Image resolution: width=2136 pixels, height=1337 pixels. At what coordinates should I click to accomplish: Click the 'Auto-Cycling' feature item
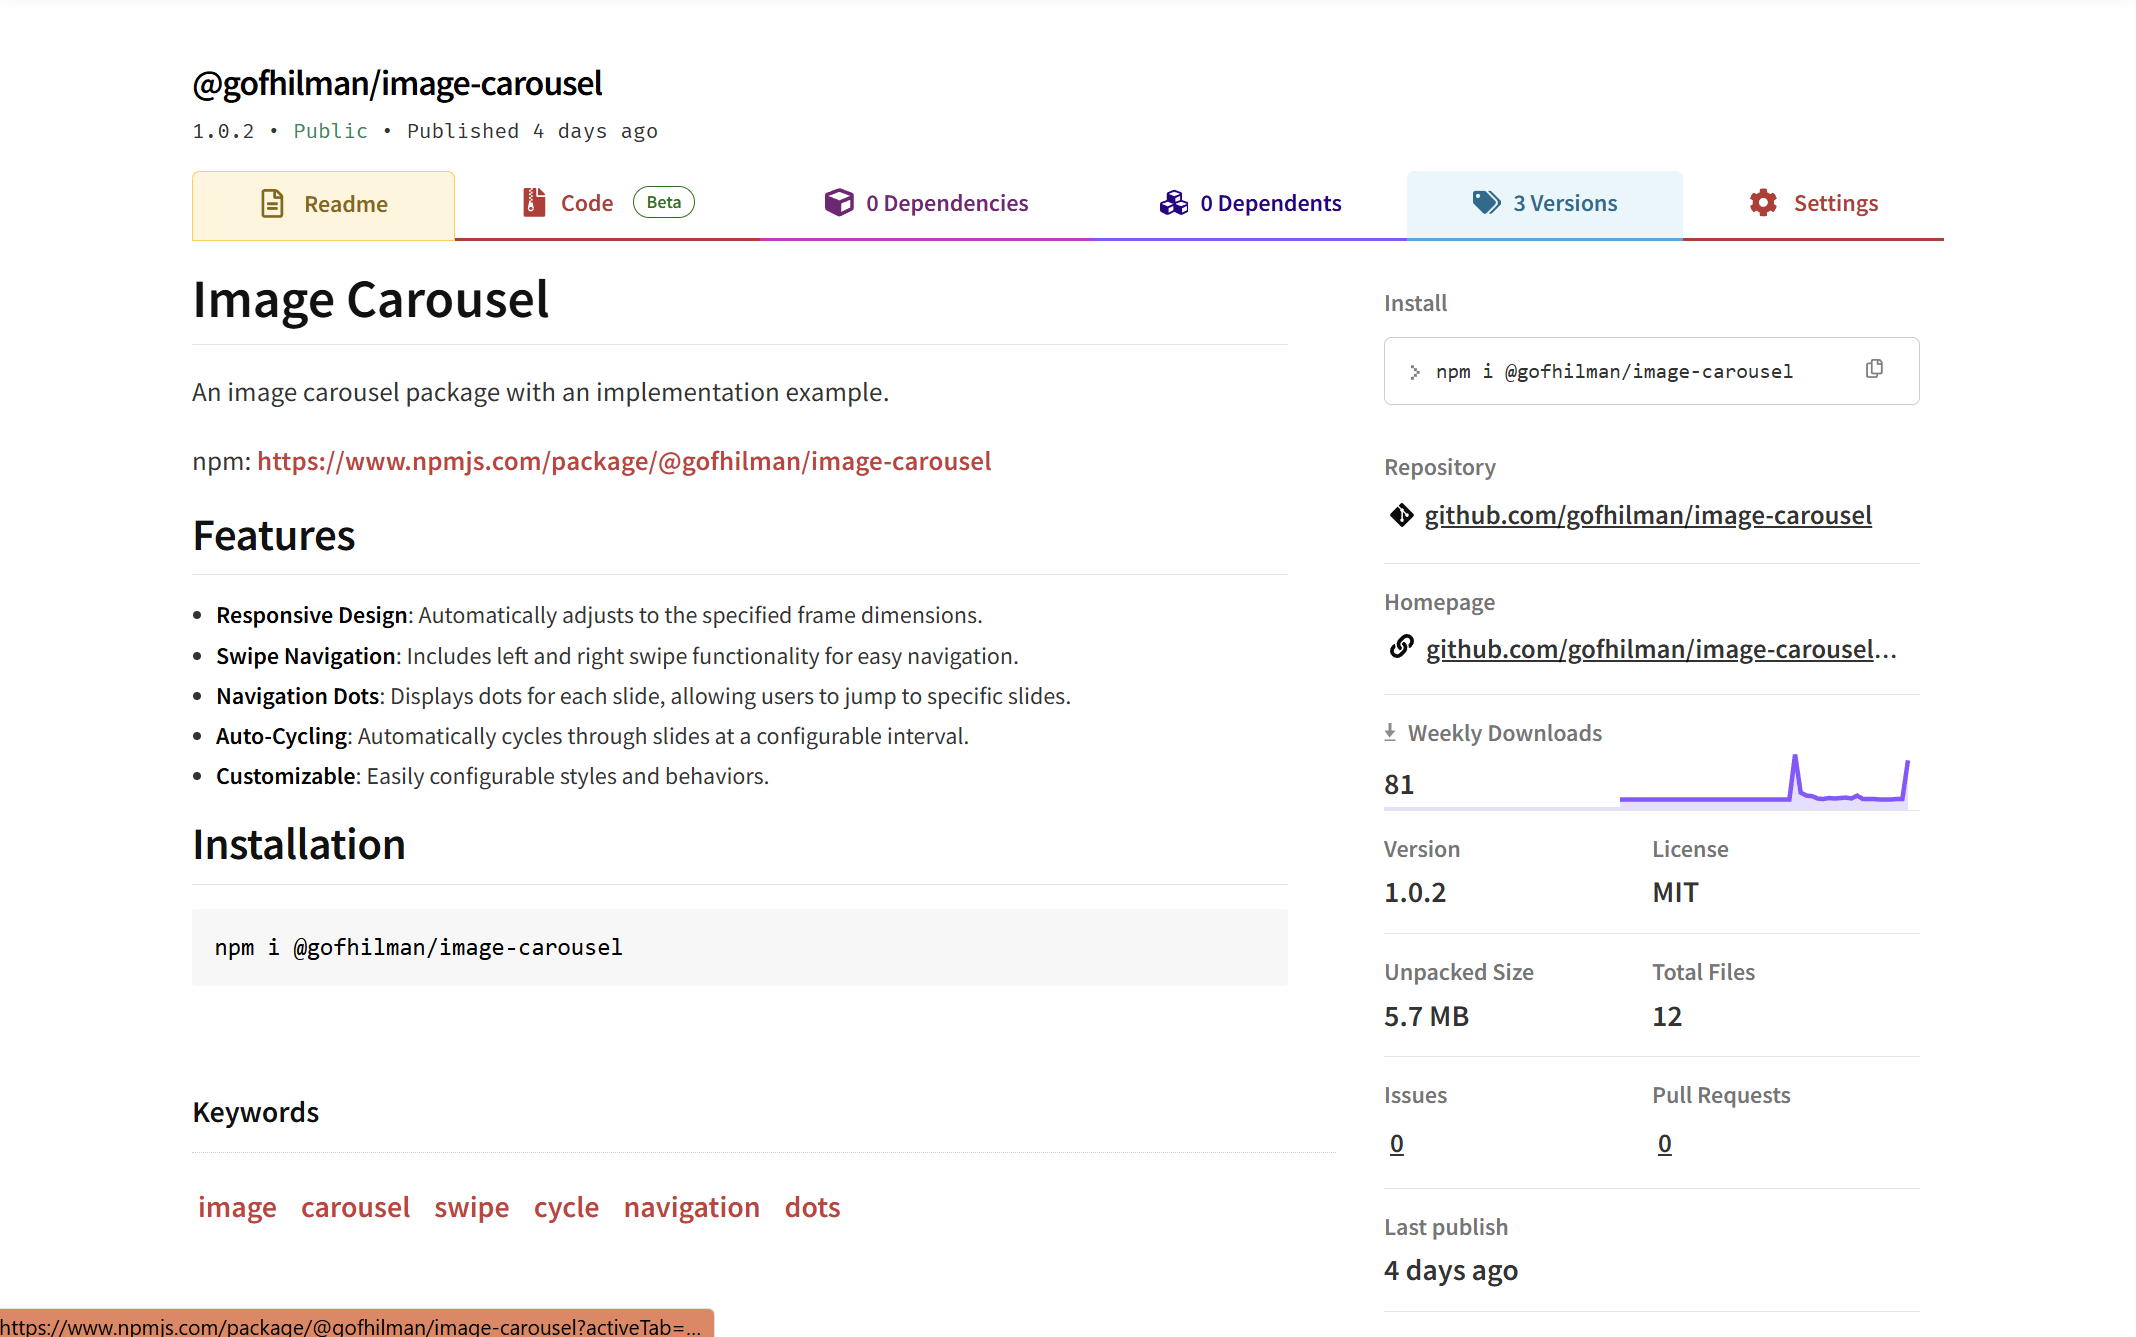[x=592, y=736]
